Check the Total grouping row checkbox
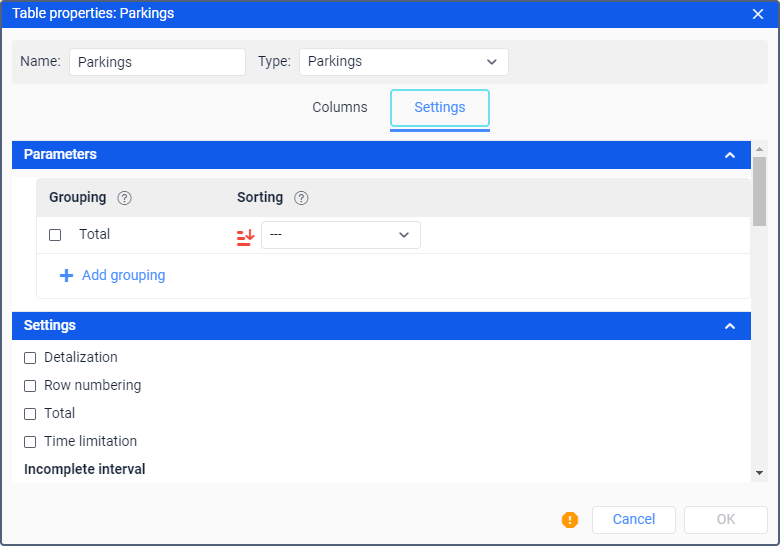The width and height of the screenshot is (780, 546). 55,235
